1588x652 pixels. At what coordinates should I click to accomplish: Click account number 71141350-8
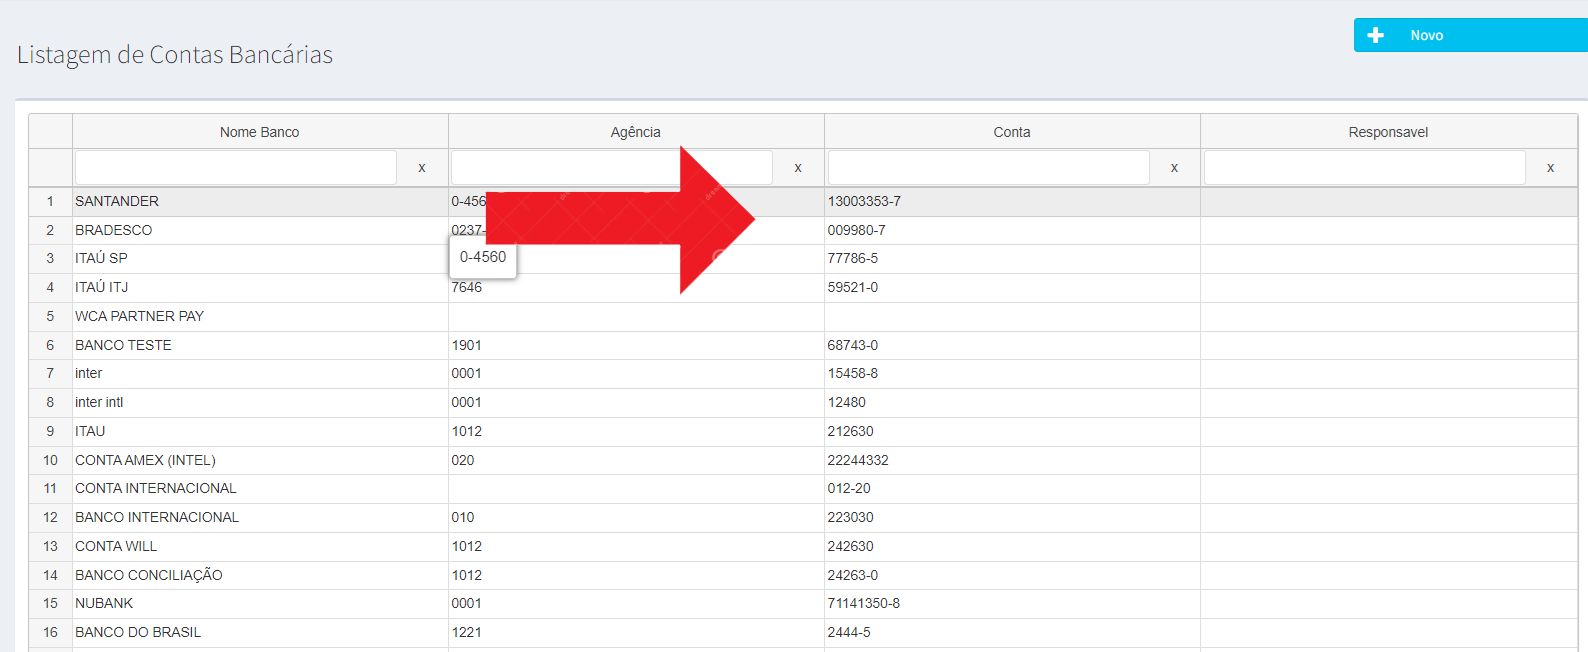pyautogui.click(x=864, y=603)
